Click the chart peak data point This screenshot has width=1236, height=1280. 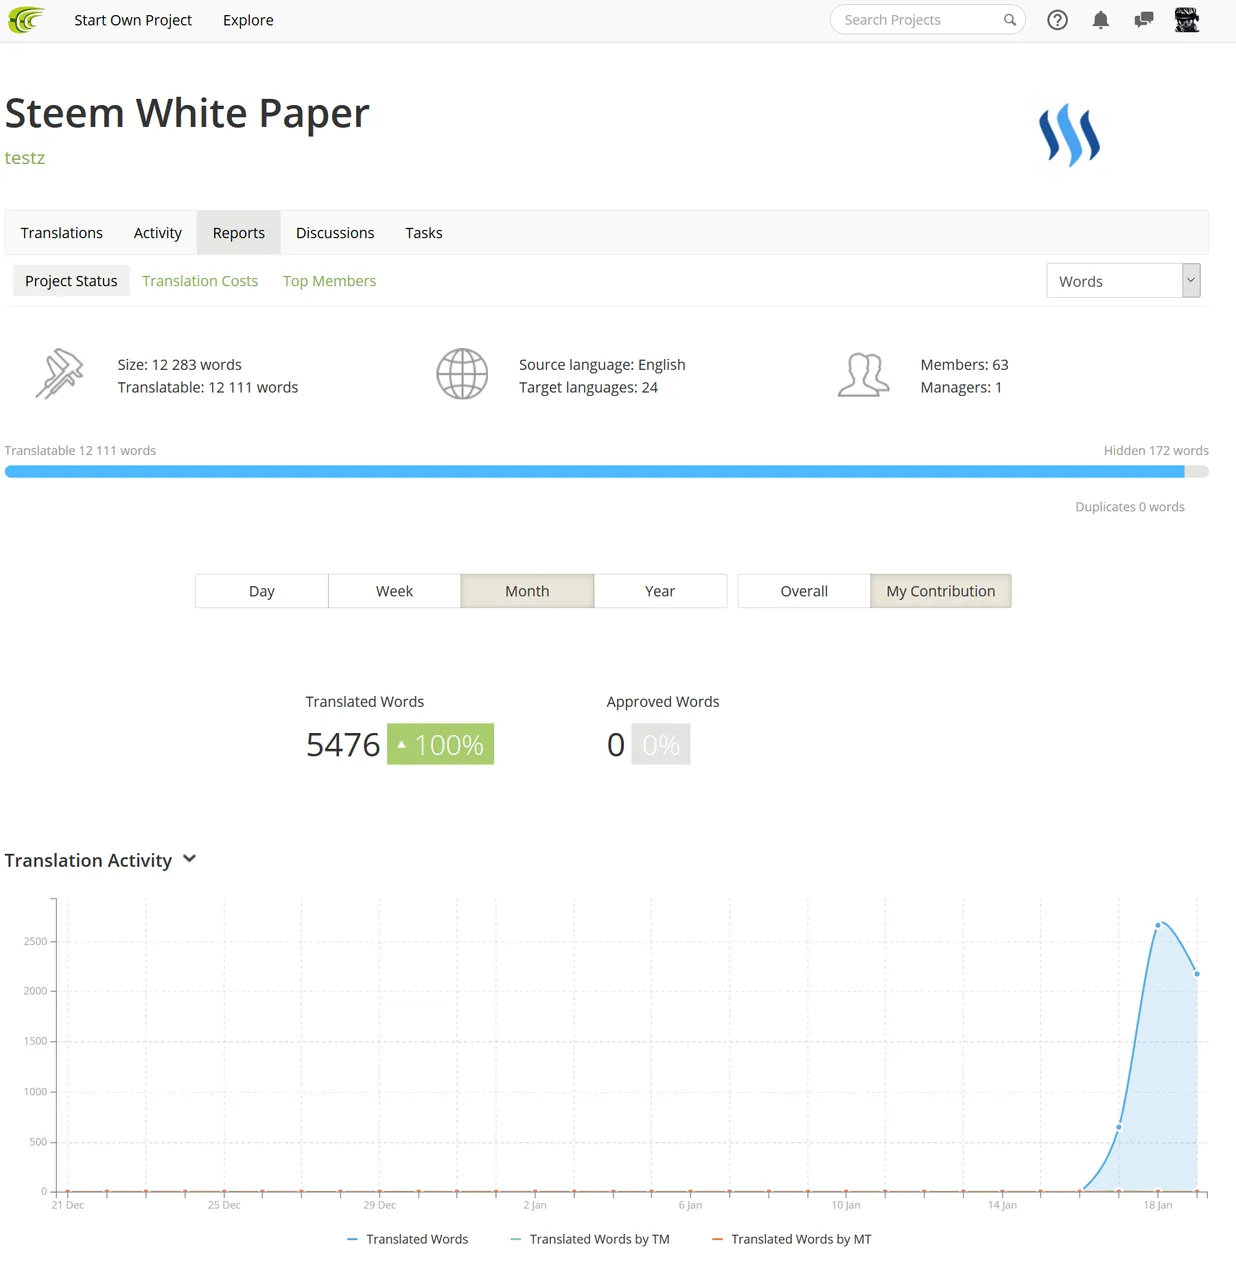(x=1158, y=925)
